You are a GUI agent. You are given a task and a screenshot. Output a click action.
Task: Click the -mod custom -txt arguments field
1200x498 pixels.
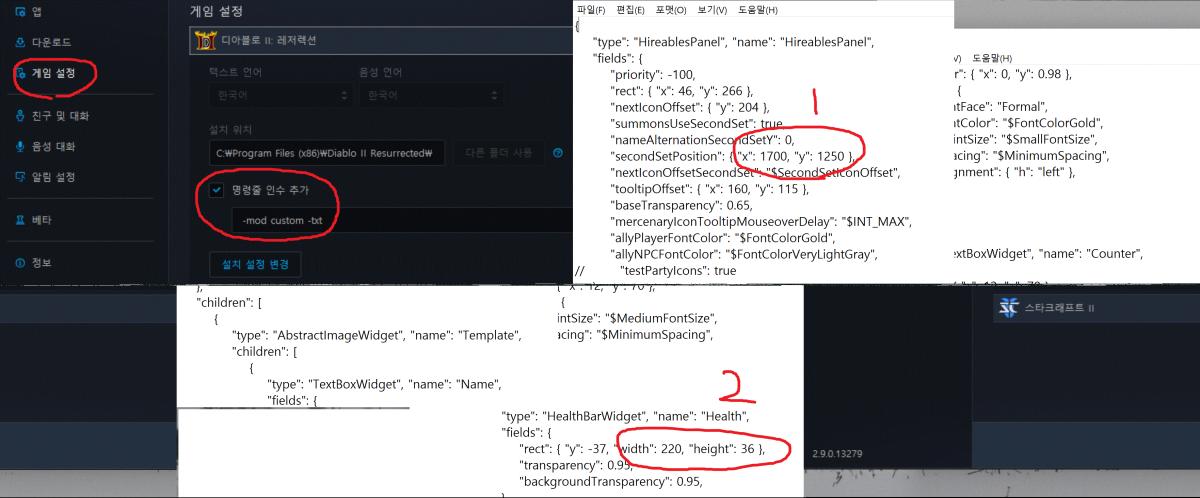pos(400,220)
